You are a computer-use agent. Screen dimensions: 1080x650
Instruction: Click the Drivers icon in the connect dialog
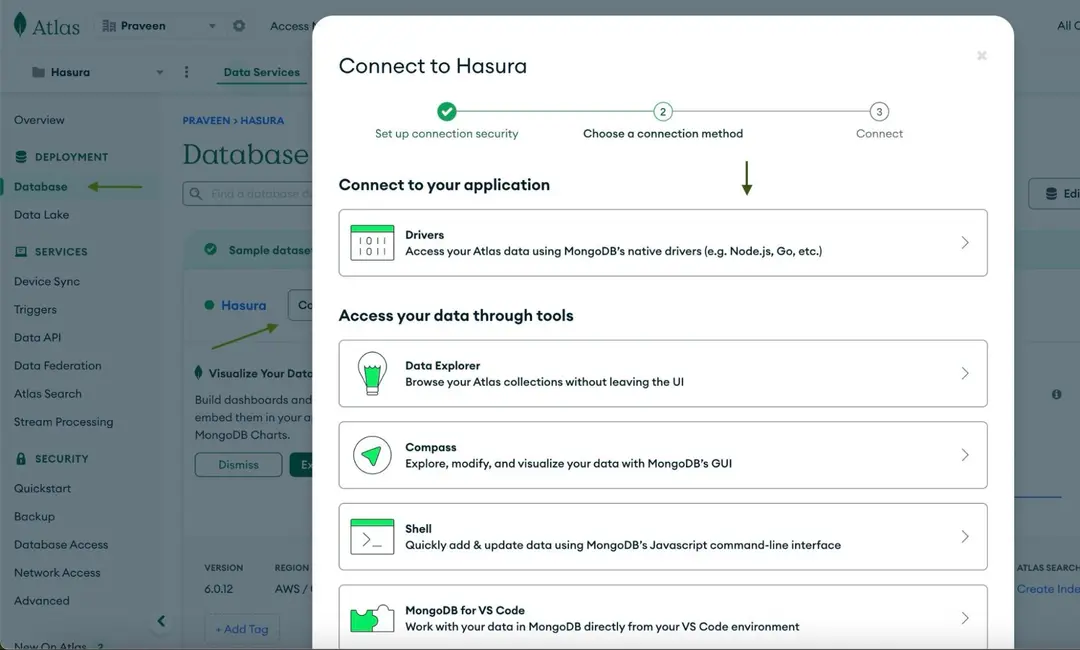pos(371,242)
